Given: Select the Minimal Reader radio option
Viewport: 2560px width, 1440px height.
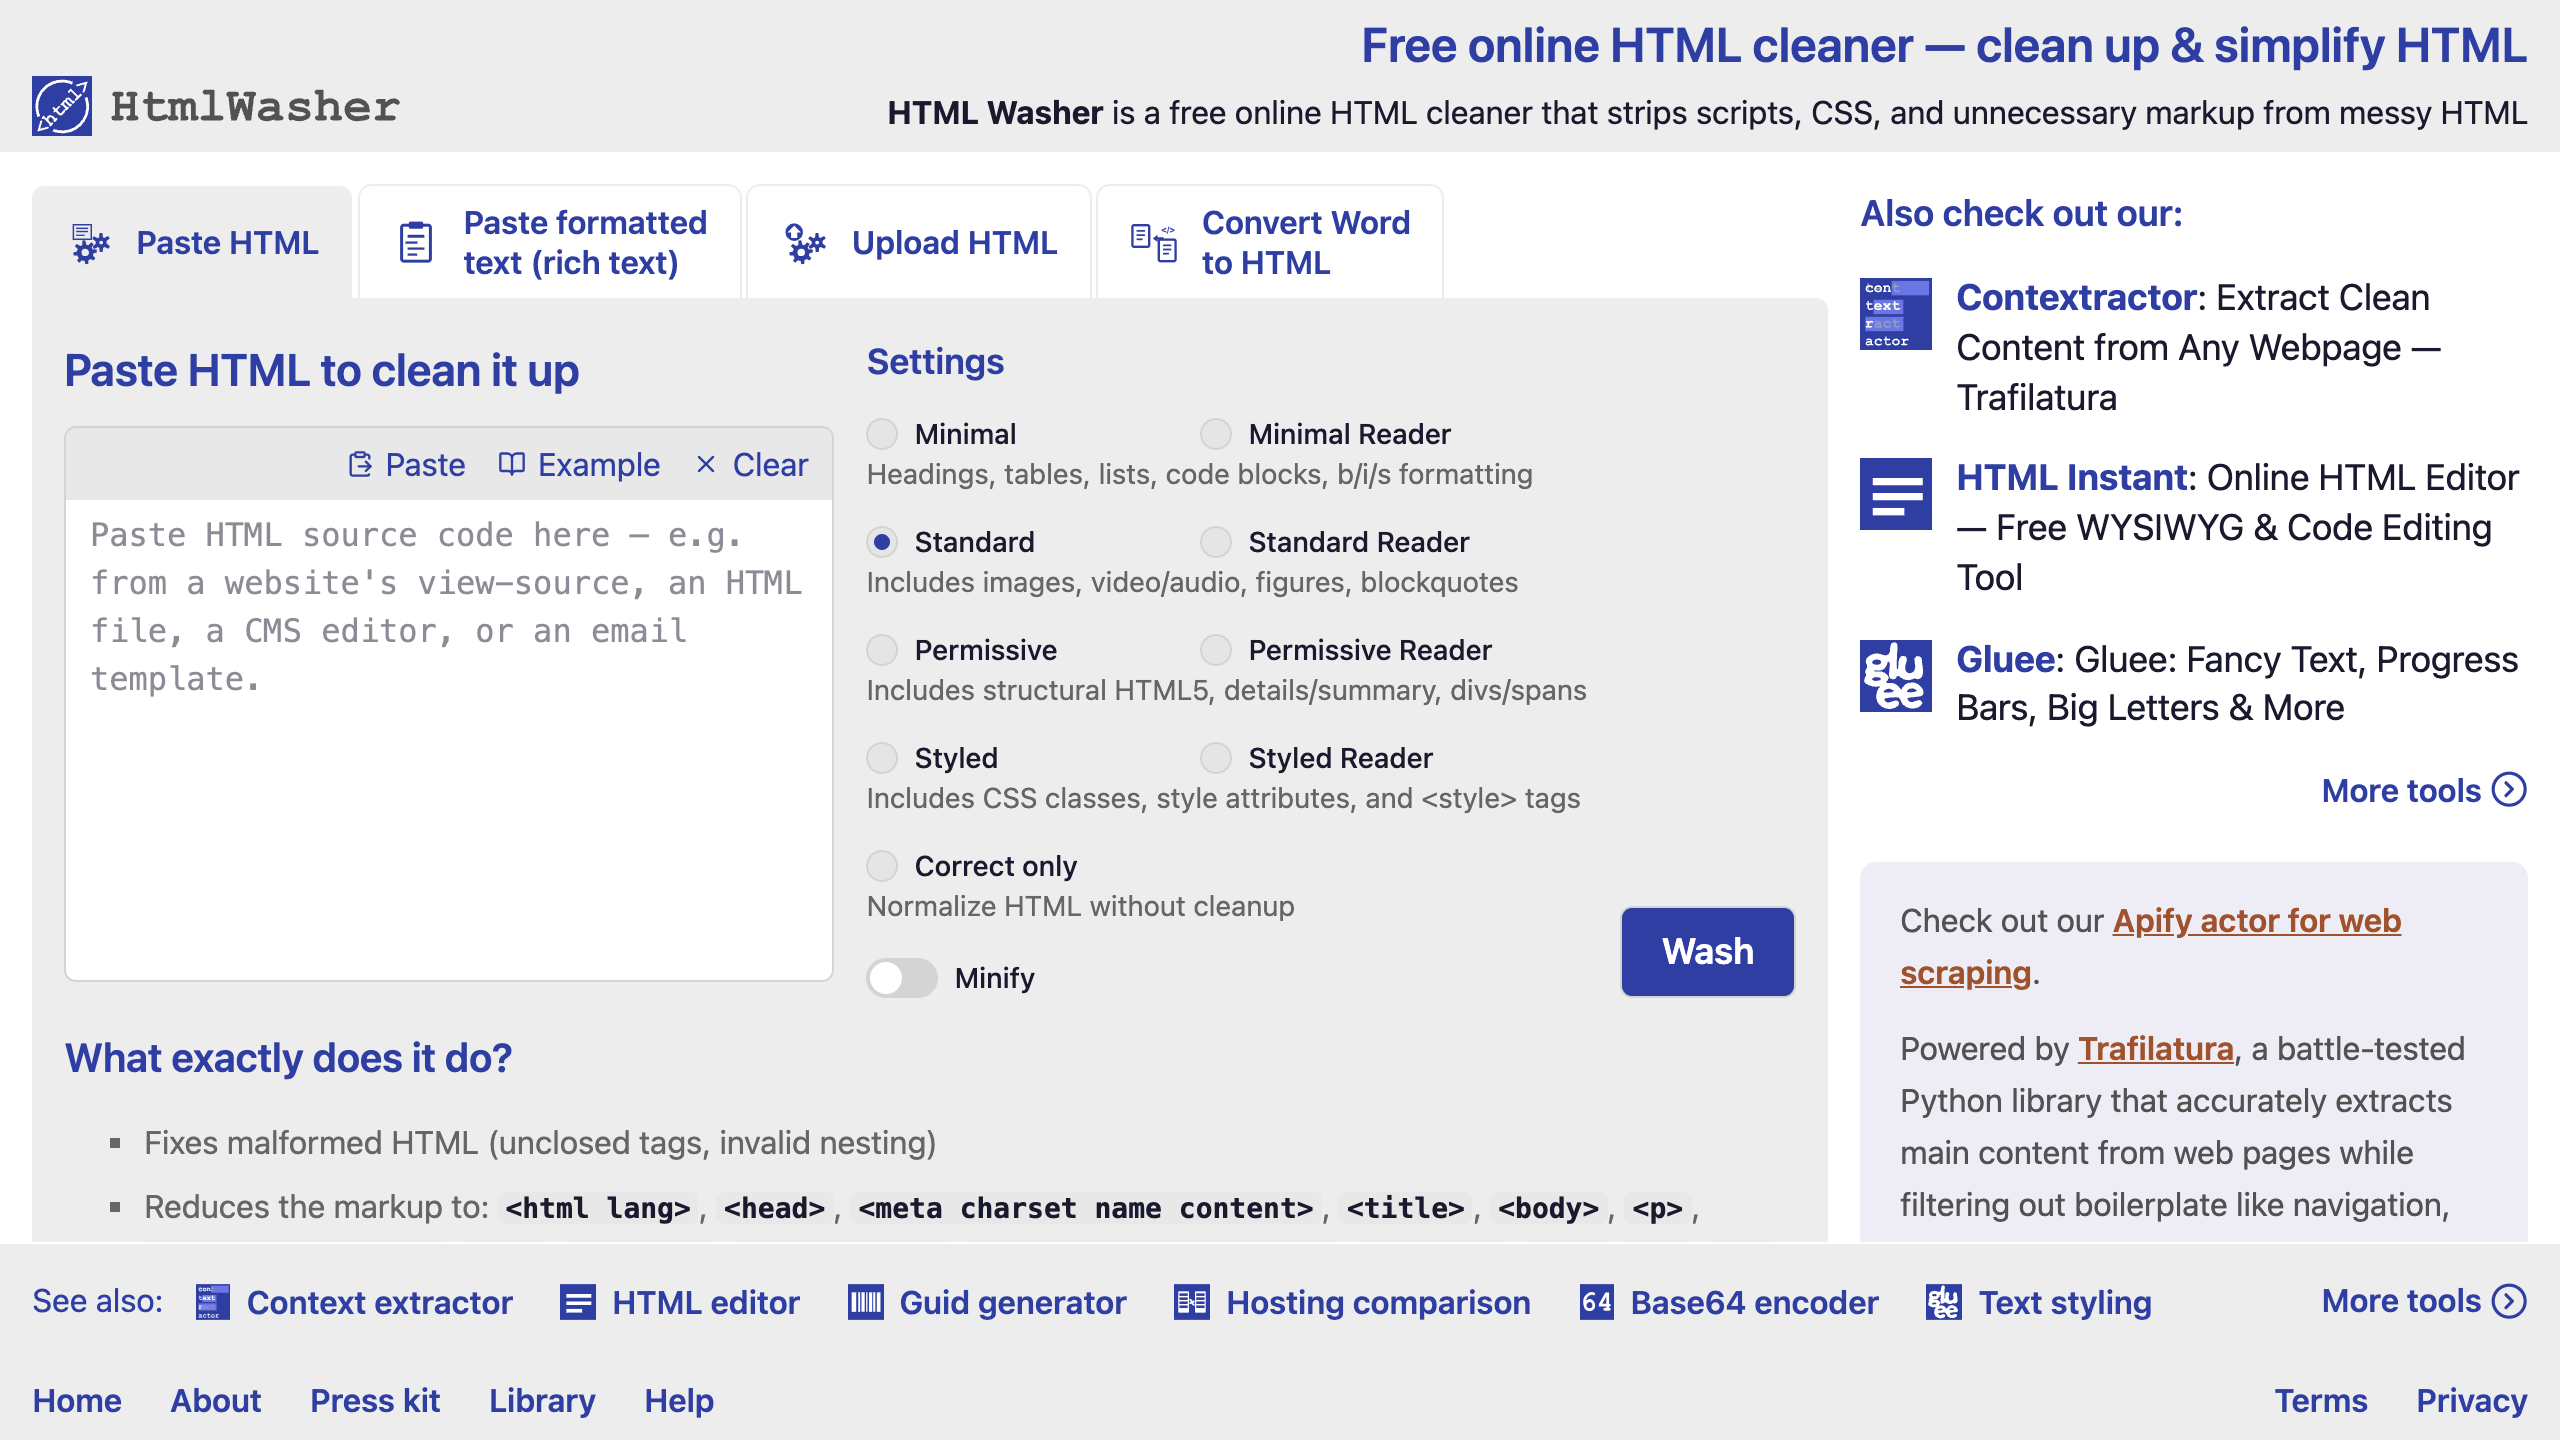Looking at the screenshot, I should (1216, 434).
